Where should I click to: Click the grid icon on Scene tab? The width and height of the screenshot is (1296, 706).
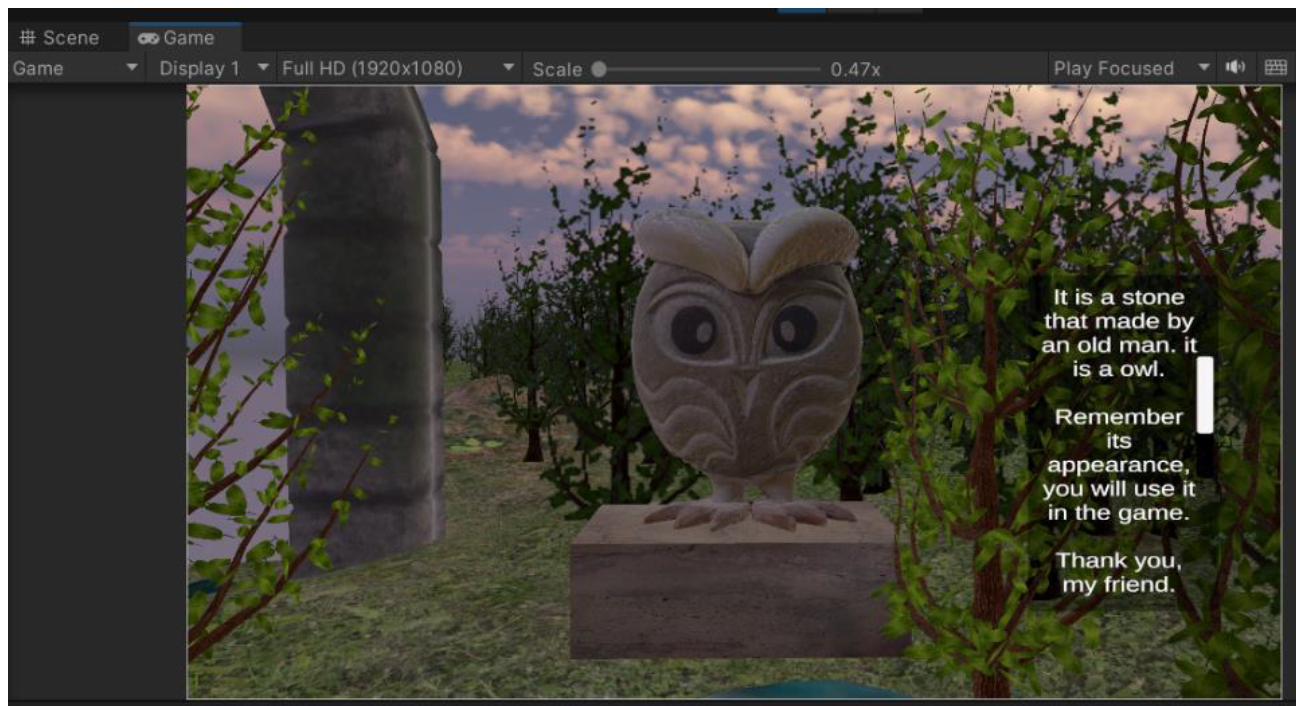tap(28, 38)
